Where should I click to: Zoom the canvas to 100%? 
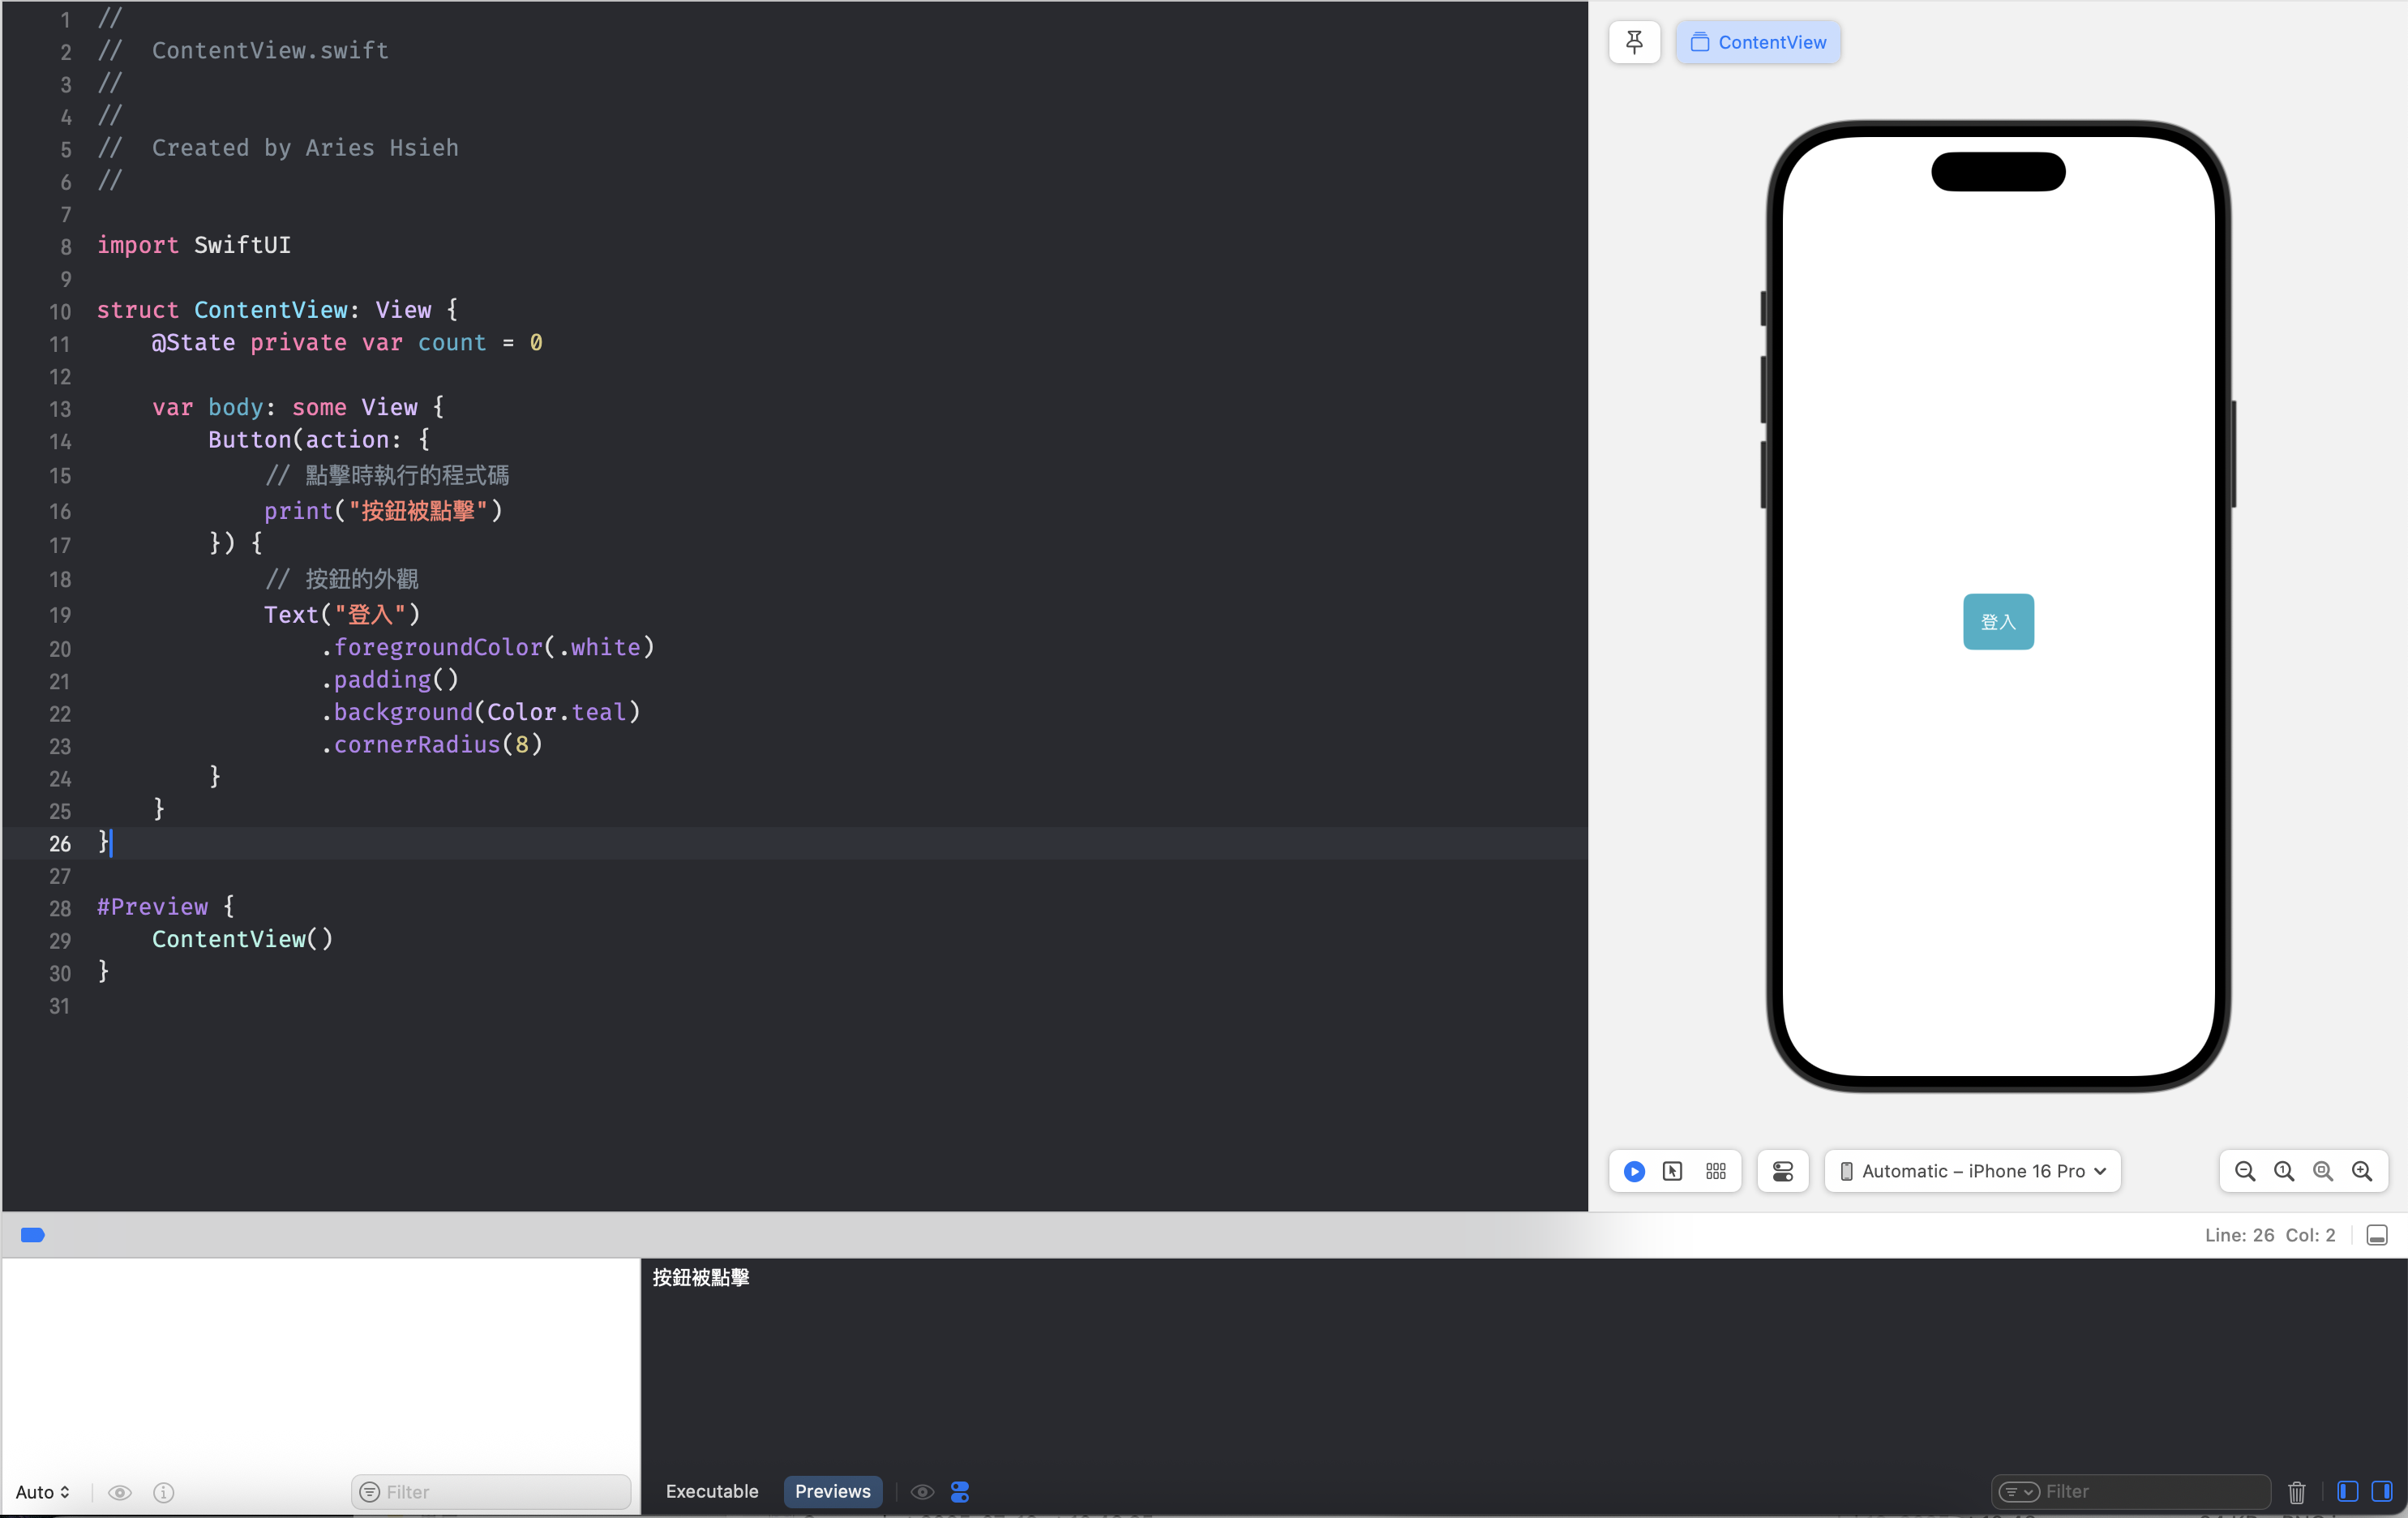pyautogui.click(x=2284, y=1171)
